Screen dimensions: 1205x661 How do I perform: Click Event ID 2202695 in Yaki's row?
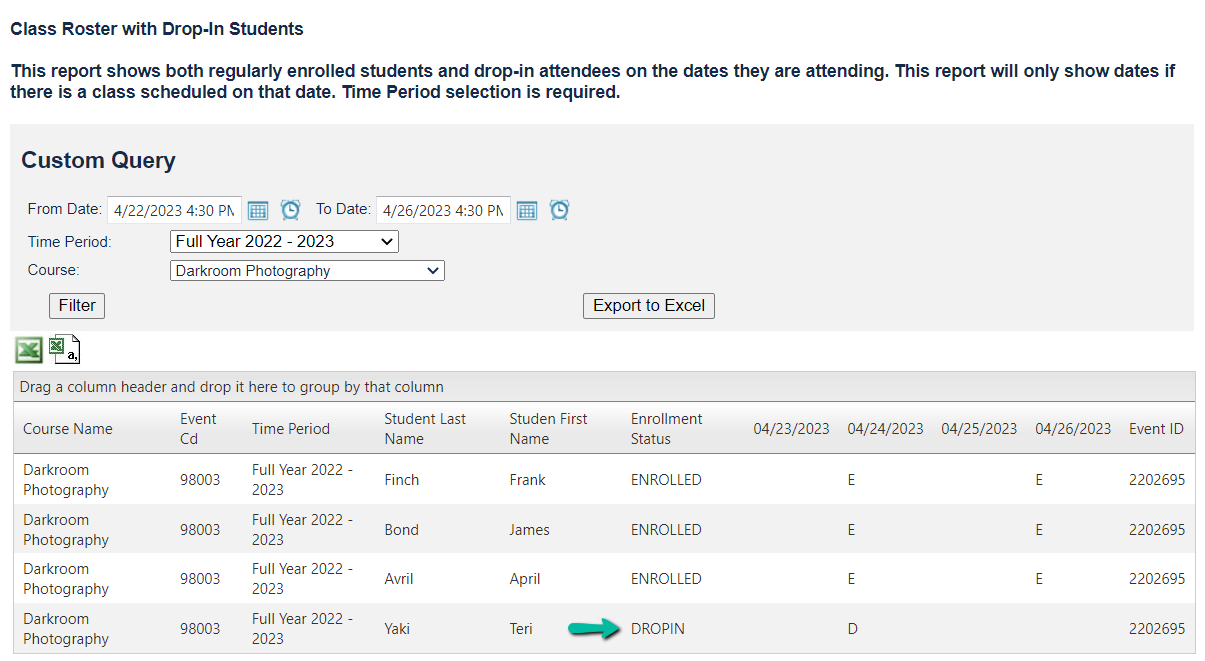[1157, 628]
